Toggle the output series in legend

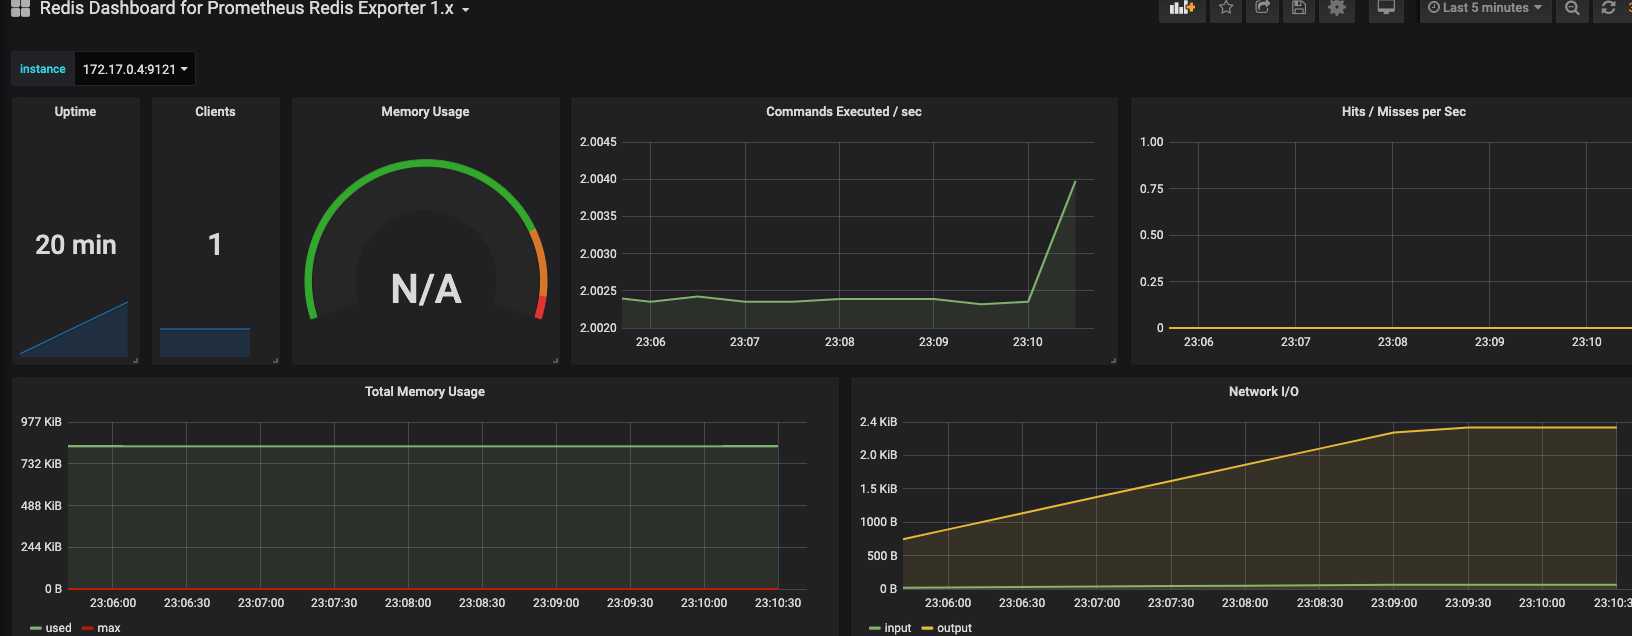coord(955,628)
